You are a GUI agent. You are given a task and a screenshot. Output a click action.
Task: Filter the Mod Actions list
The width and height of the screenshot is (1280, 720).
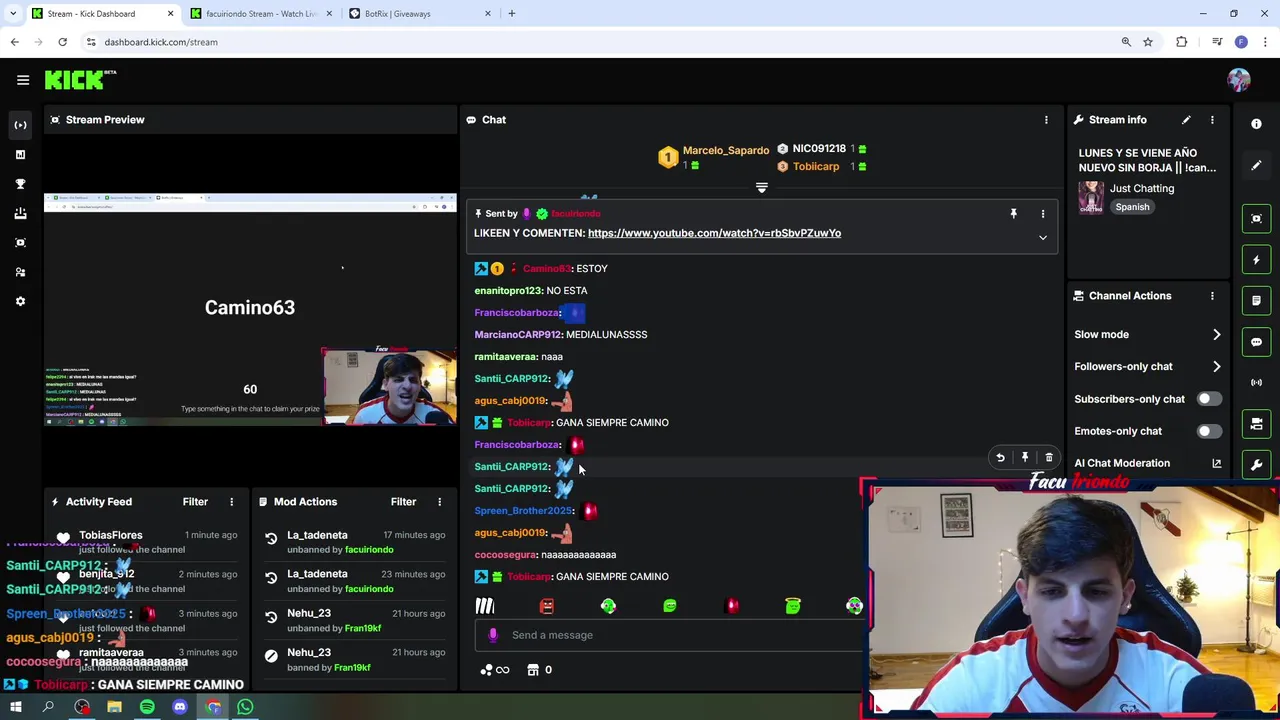click(403, 502)
